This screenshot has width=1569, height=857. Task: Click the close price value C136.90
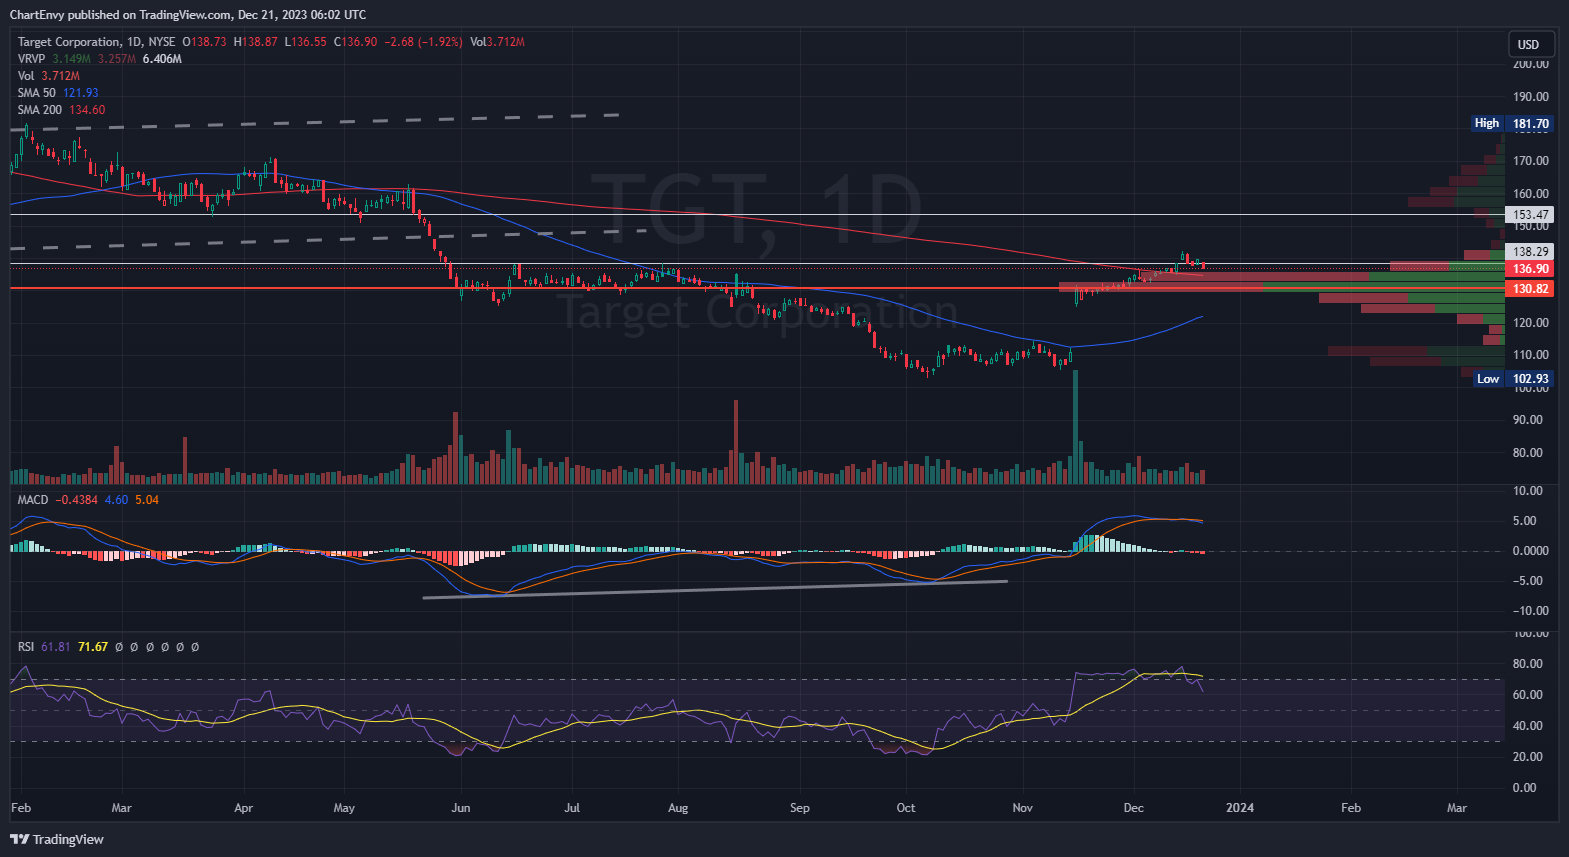click(355, 42)
